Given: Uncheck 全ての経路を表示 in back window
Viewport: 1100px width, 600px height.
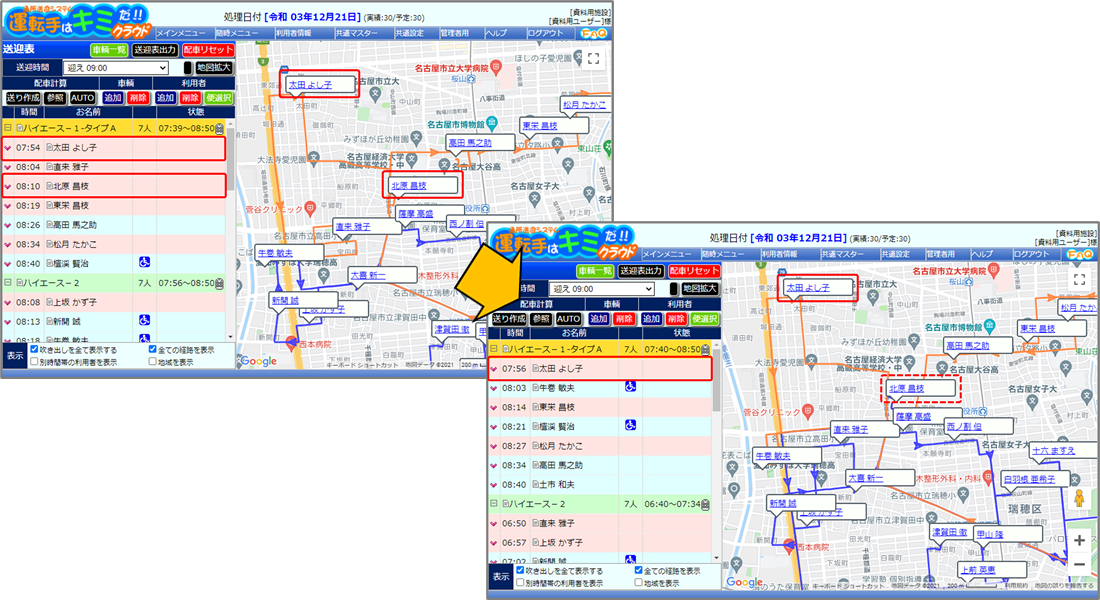Looking at the screenshot, I should coord(152,349).
